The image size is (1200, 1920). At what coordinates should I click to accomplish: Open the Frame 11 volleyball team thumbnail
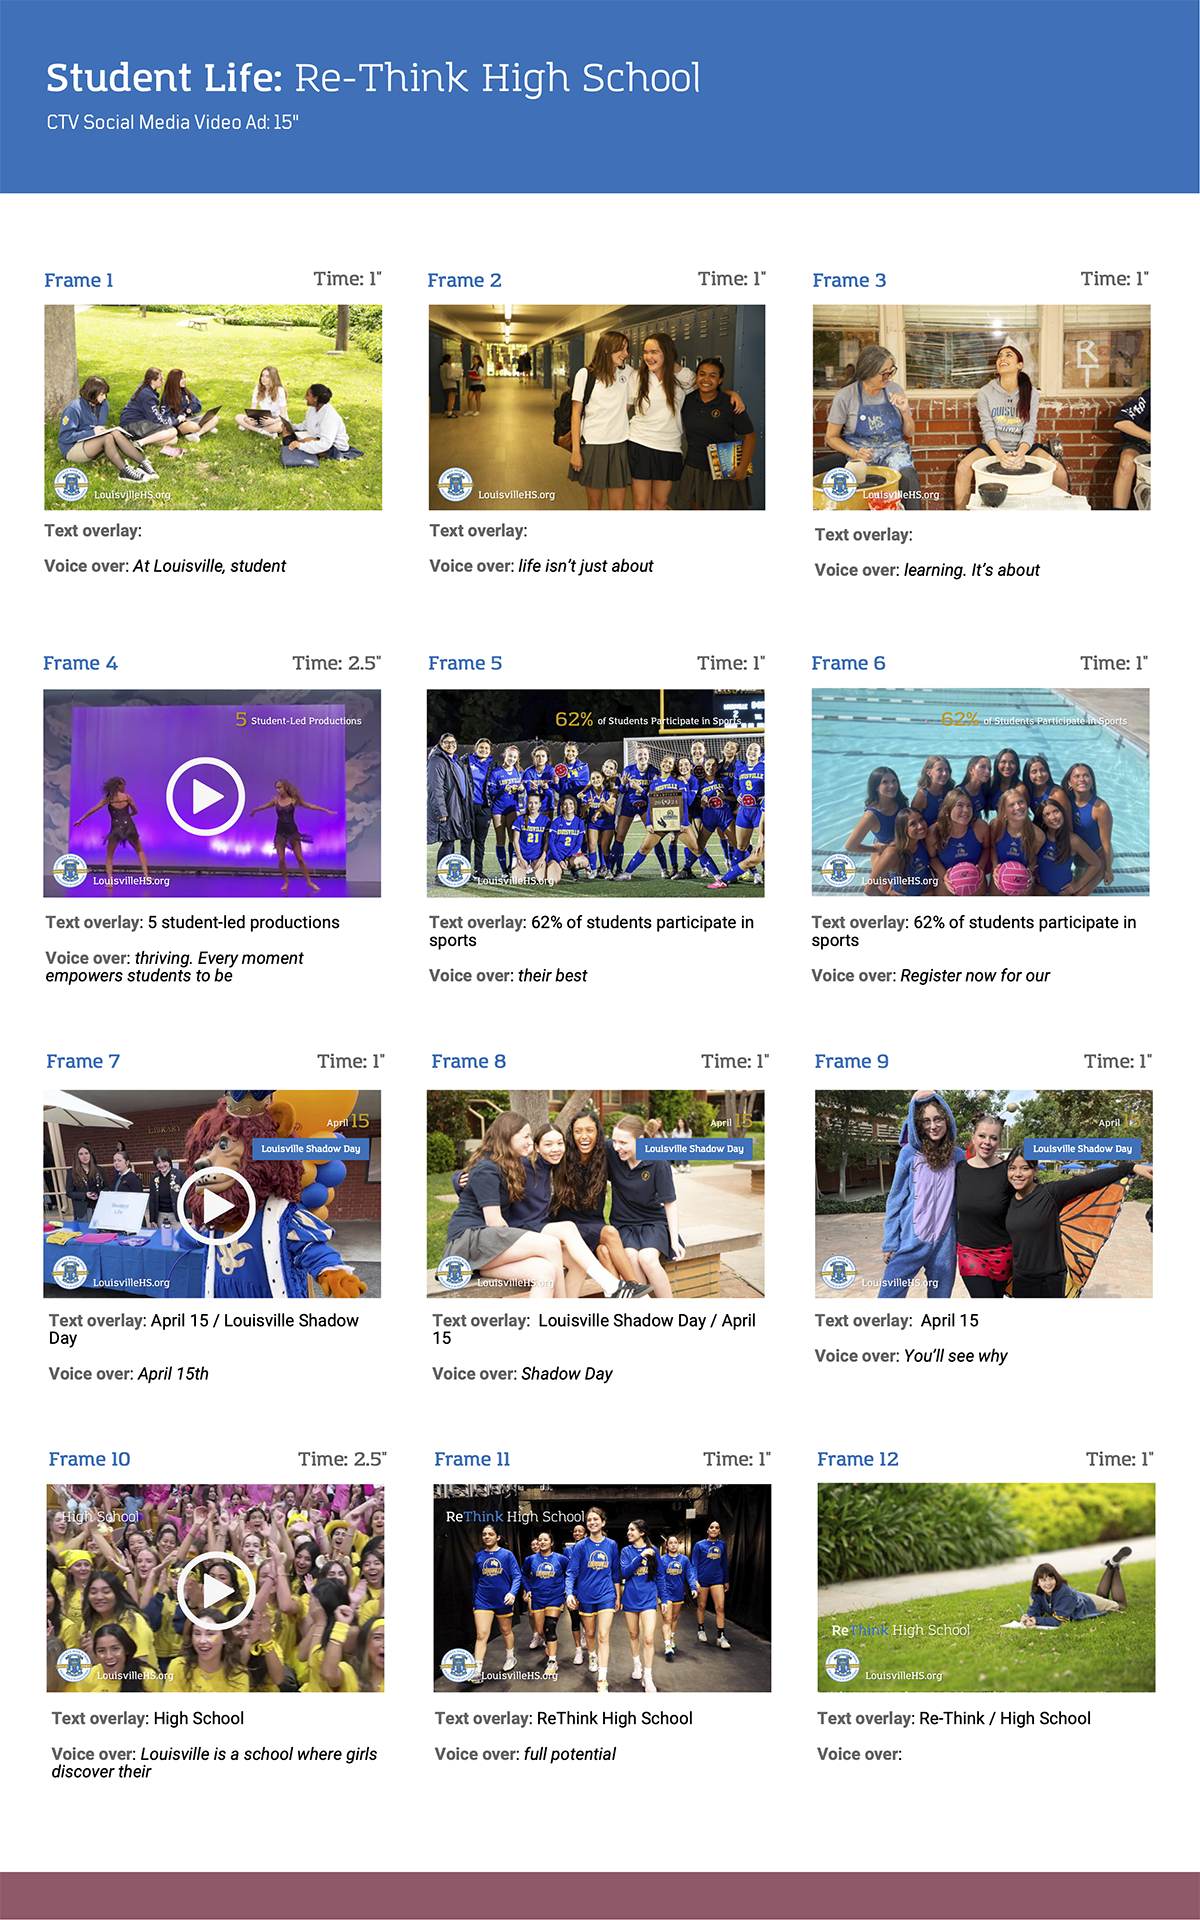point(602,1588)
